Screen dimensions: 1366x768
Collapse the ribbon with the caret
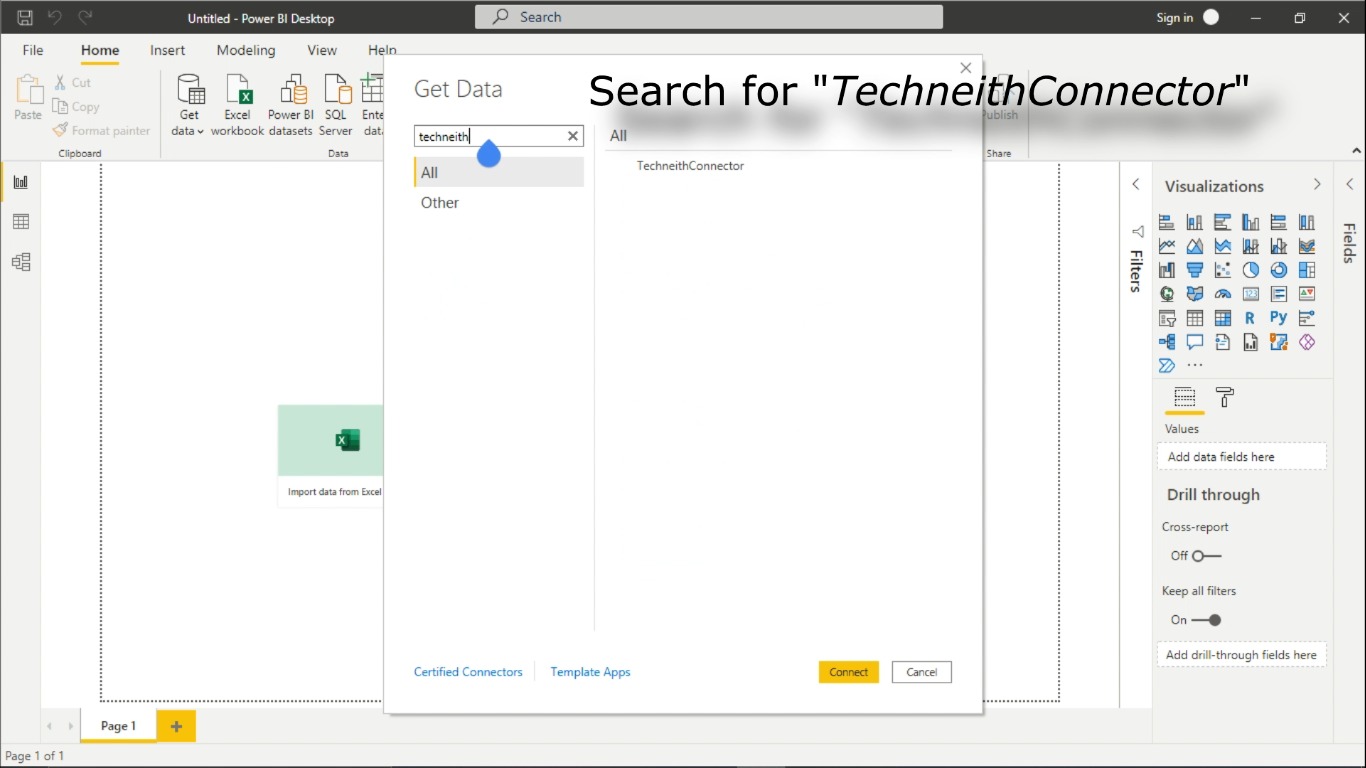1357,151
